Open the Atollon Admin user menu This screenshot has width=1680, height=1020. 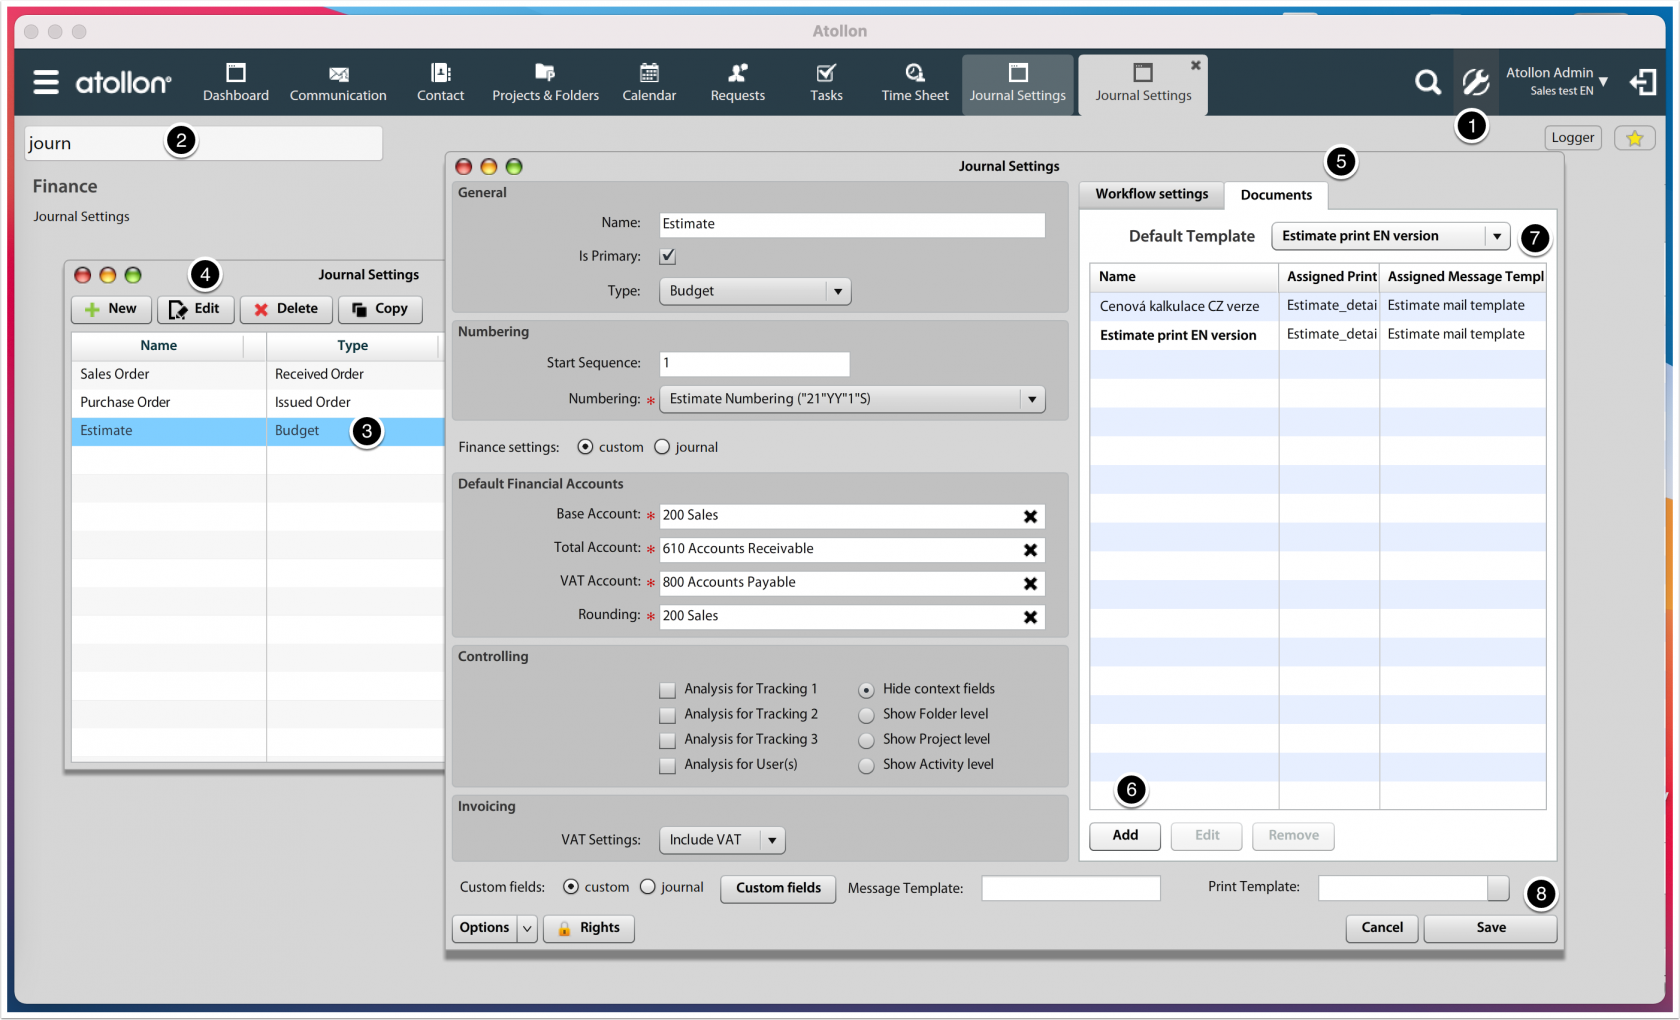(1557, 81)
